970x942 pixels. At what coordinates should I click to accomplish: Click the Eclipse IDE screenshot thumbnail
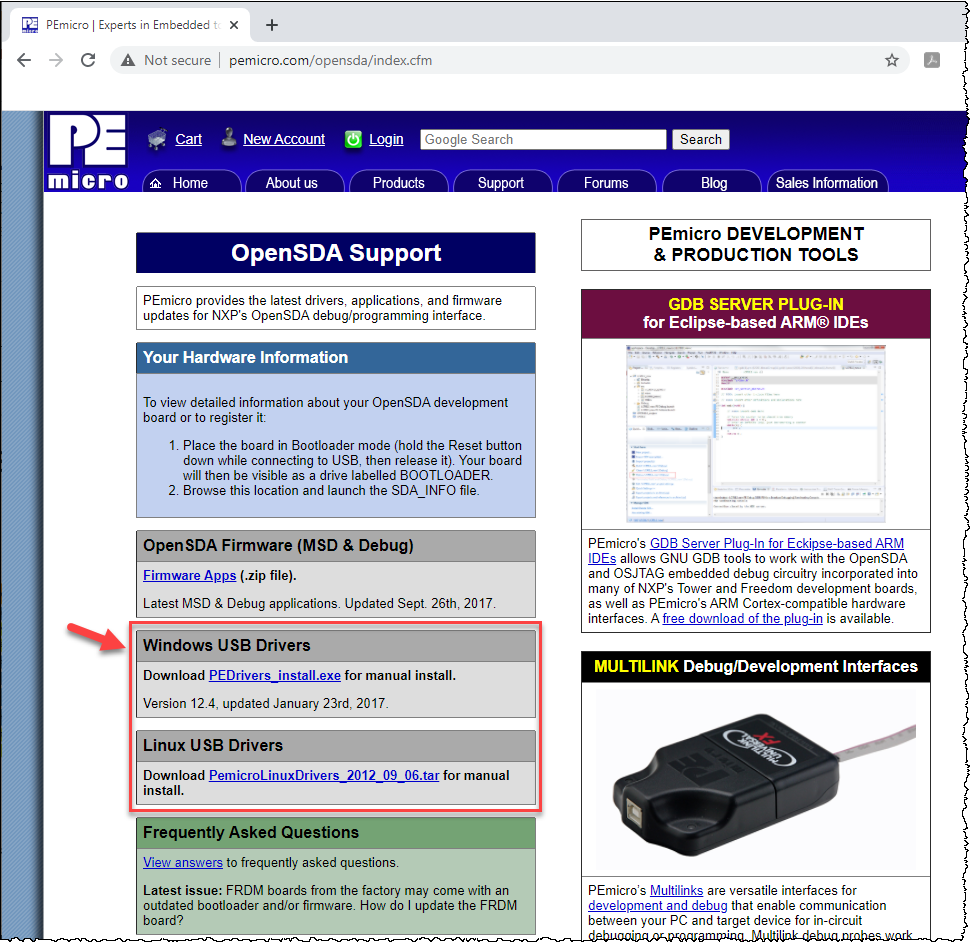(755, 433)
